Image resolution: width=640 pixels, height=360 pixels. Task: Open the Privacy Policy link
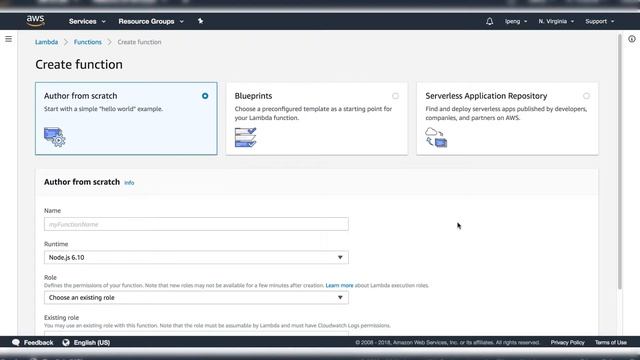(x=567, y=342)
